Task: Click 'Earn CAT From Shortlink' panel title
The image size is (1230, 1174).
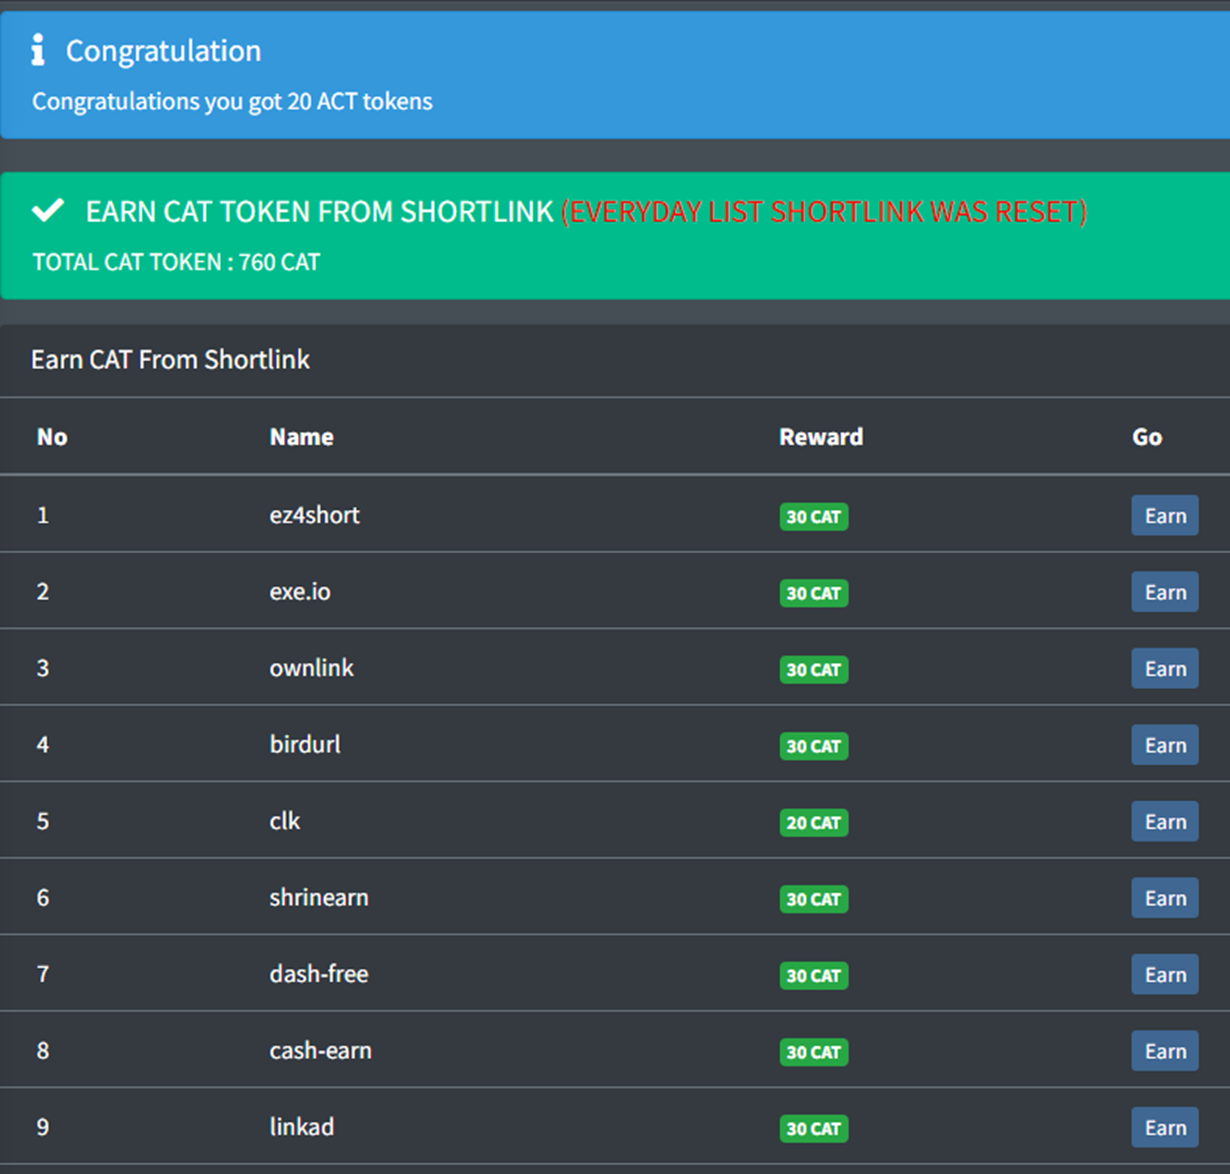Action: pyautogui.click(x=170, y=360)
